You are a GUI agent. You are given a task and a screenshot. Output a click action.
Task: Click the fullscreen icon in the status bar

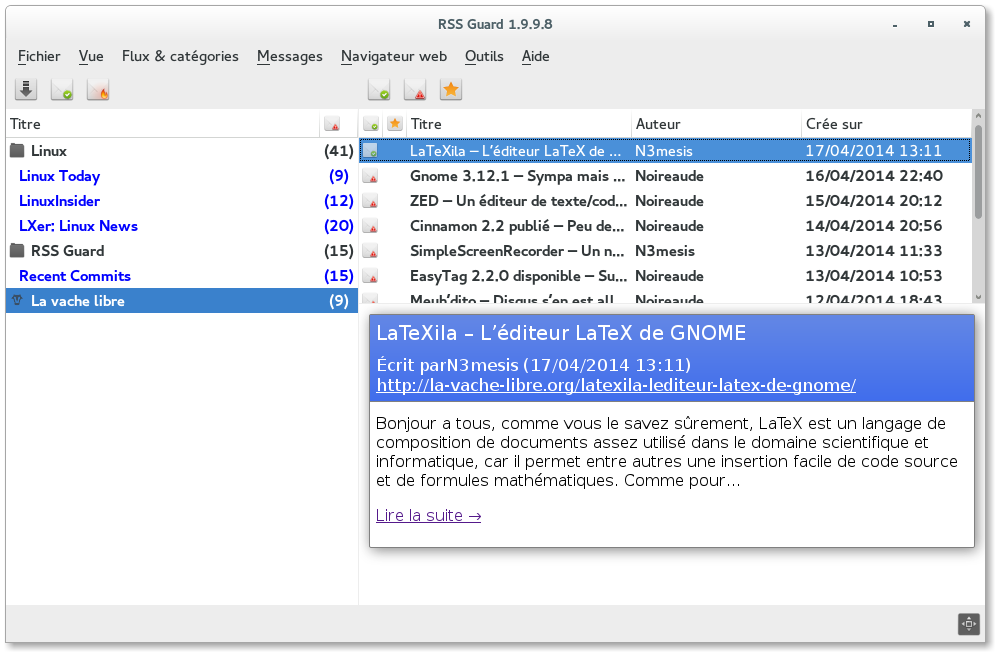click(968, 623)
